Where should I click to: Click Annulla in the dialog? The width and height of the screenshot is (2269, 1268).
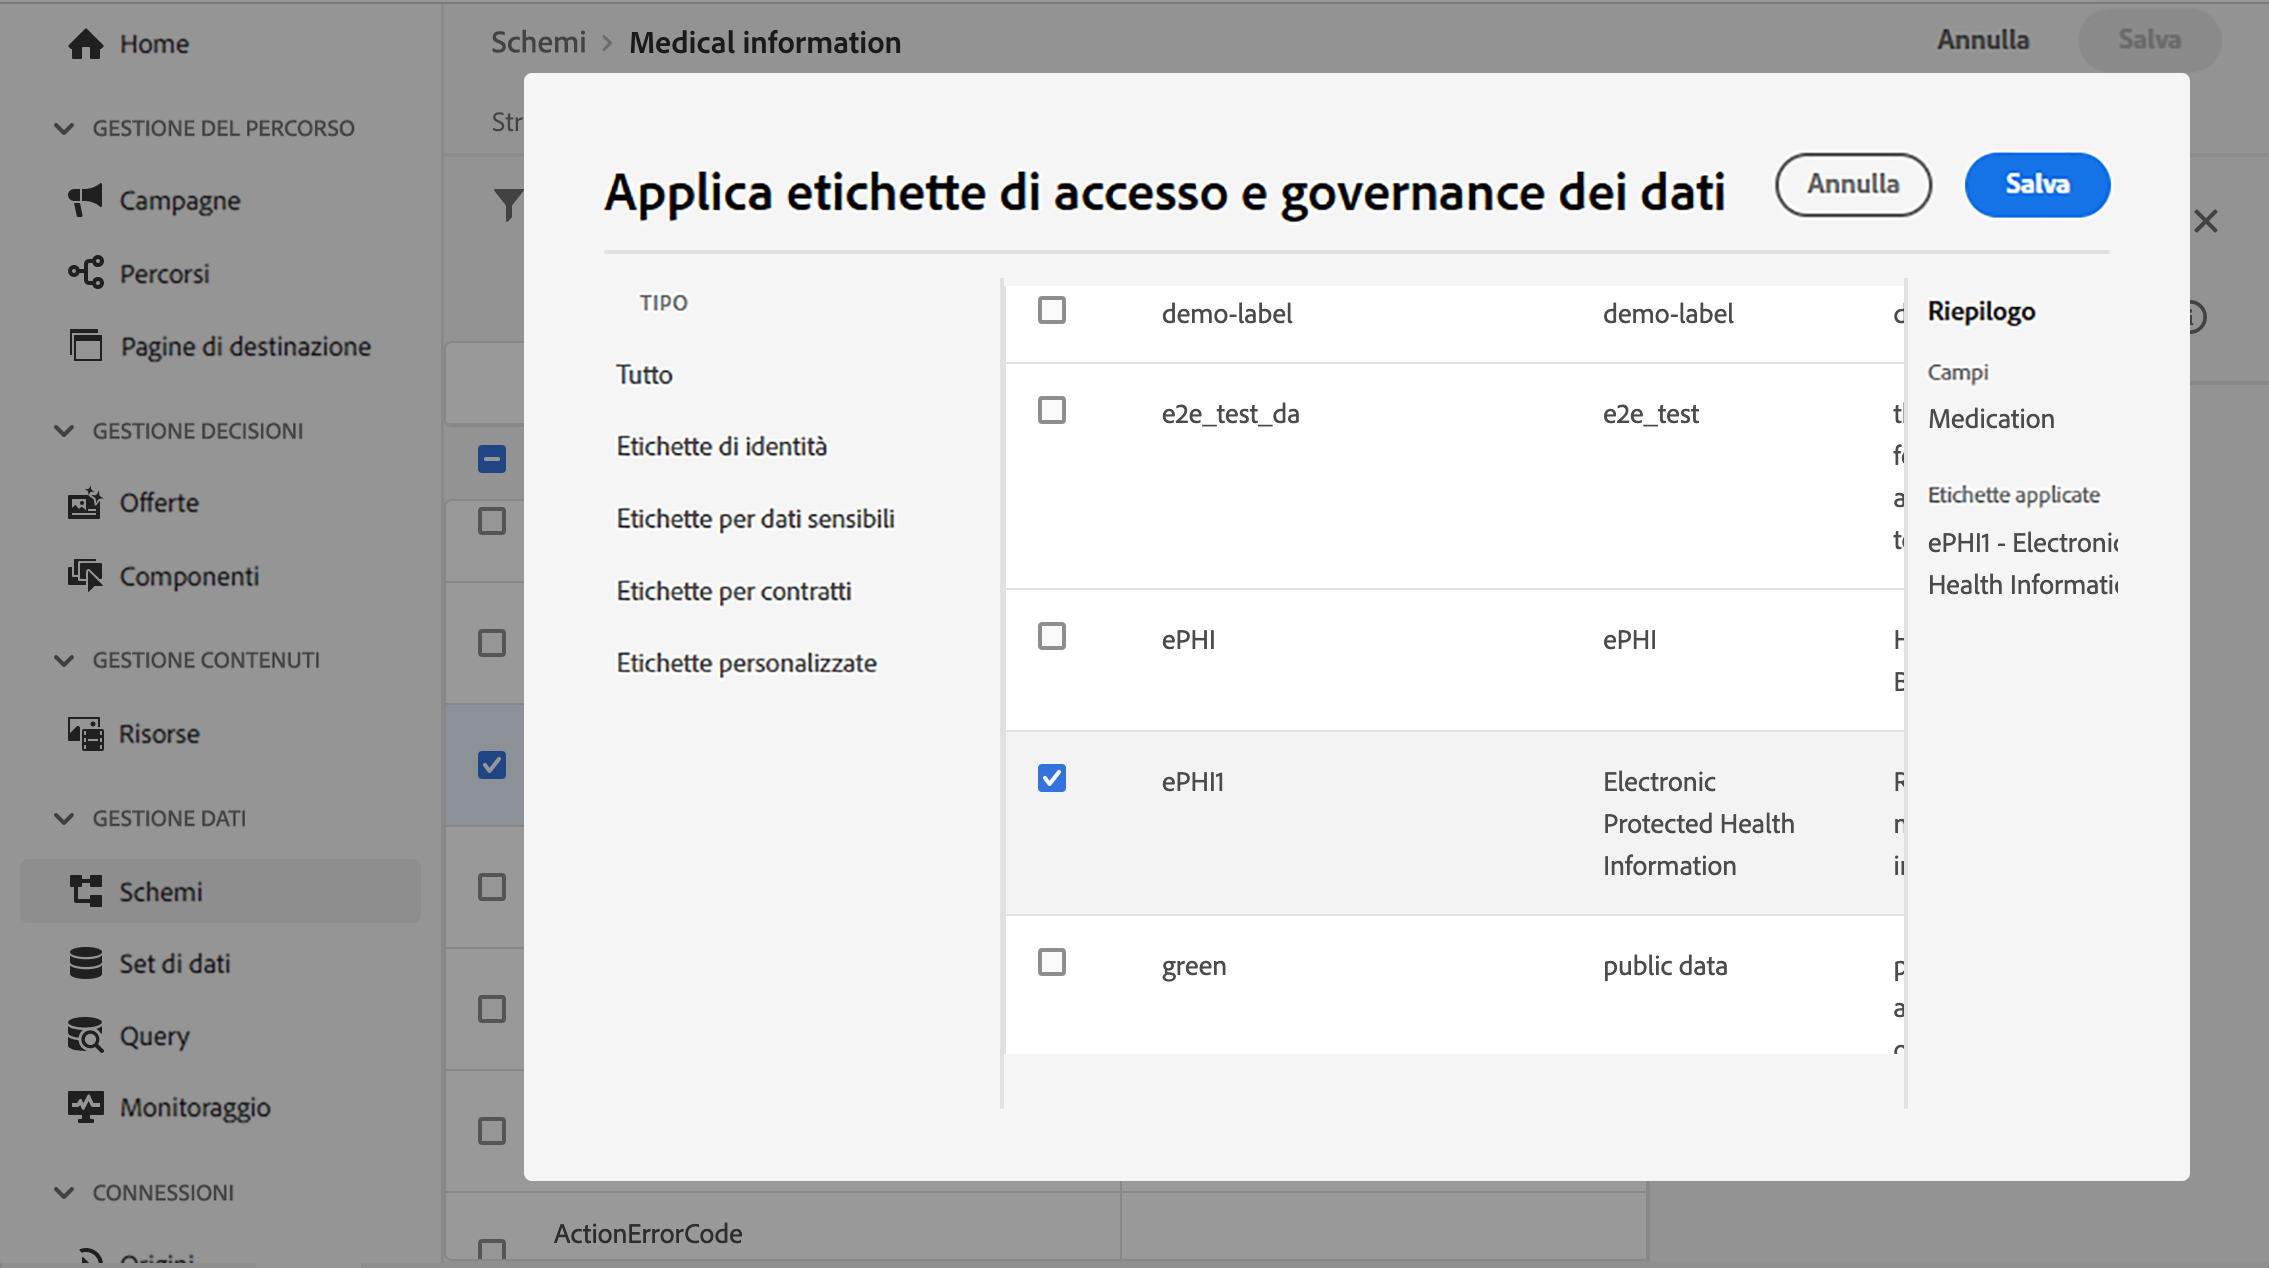tap(1852, 184)
